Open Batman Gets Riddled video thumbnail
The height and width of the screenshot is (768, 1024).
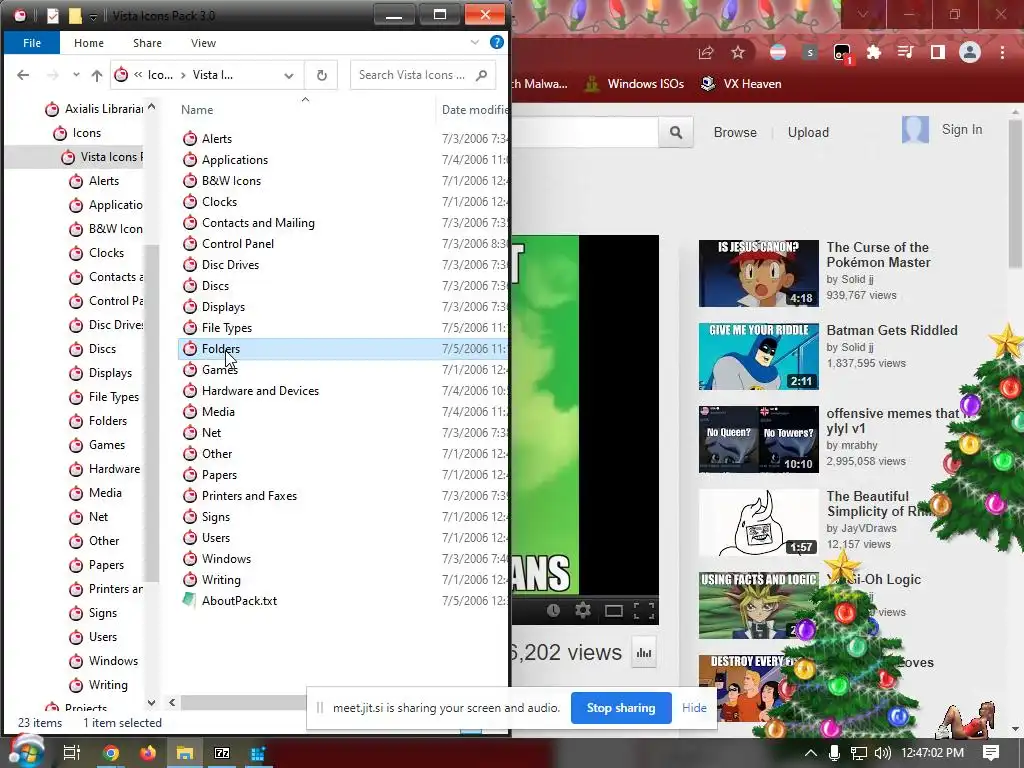pos(758,356)
